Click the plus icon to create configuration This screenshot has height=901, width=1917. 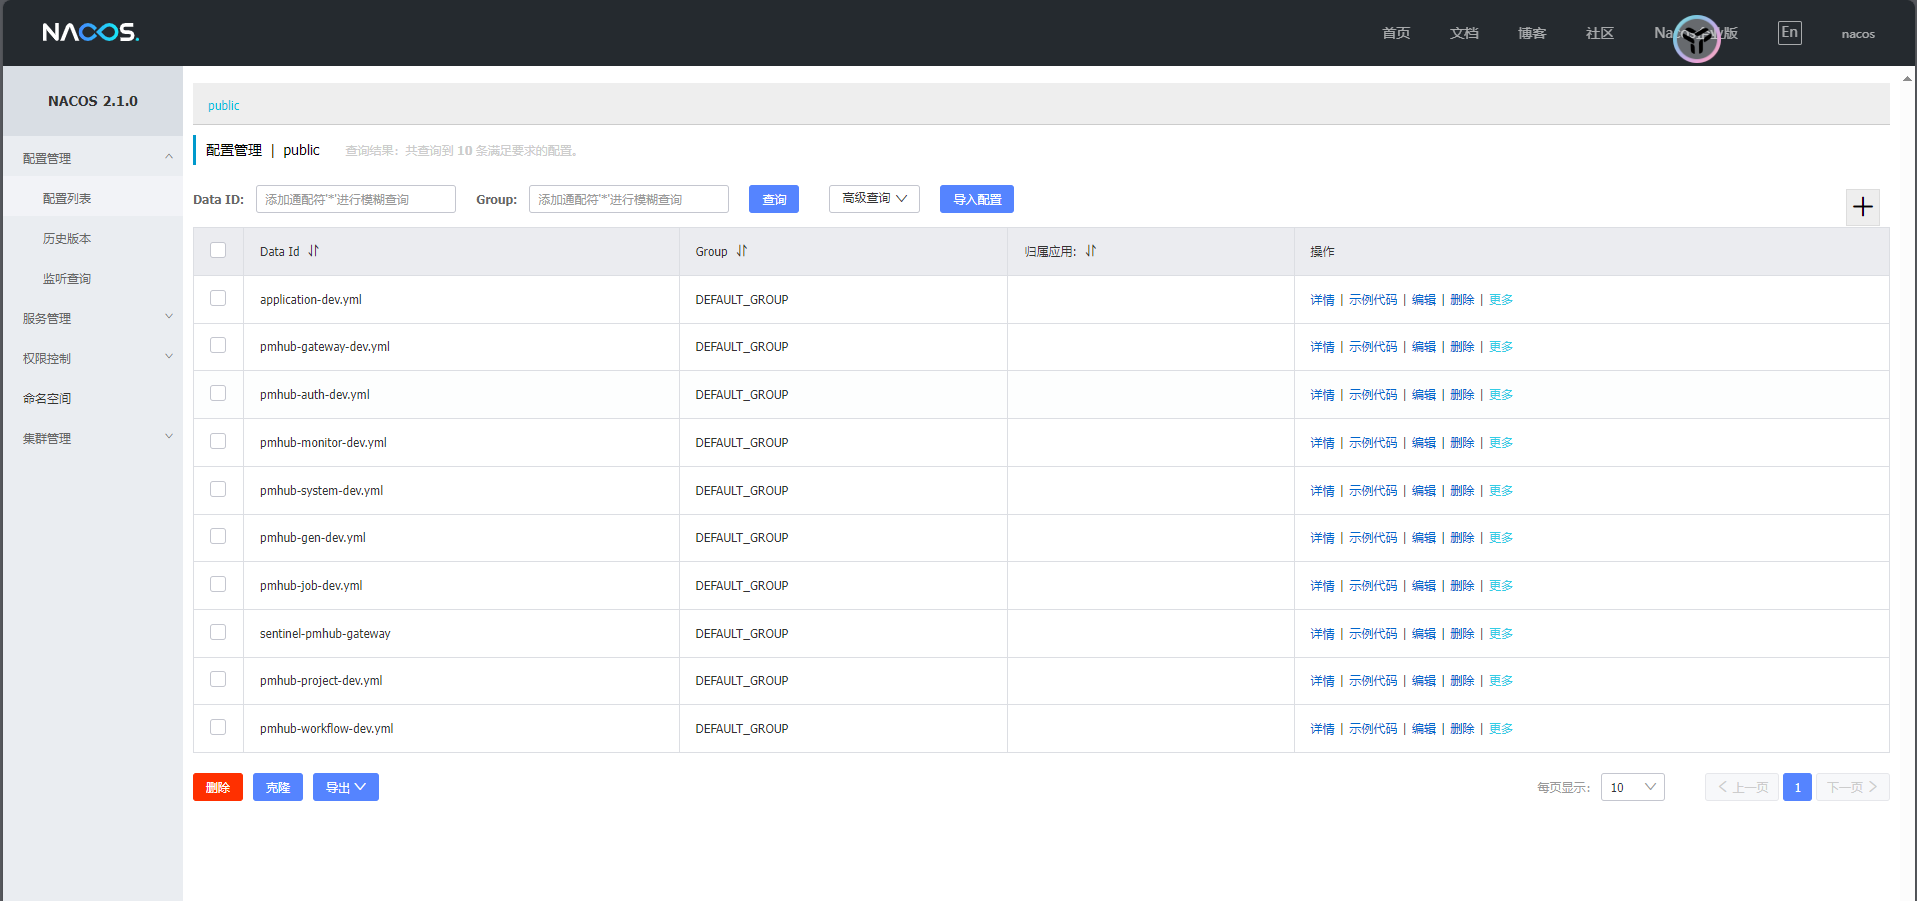[x=1862, y=207]
